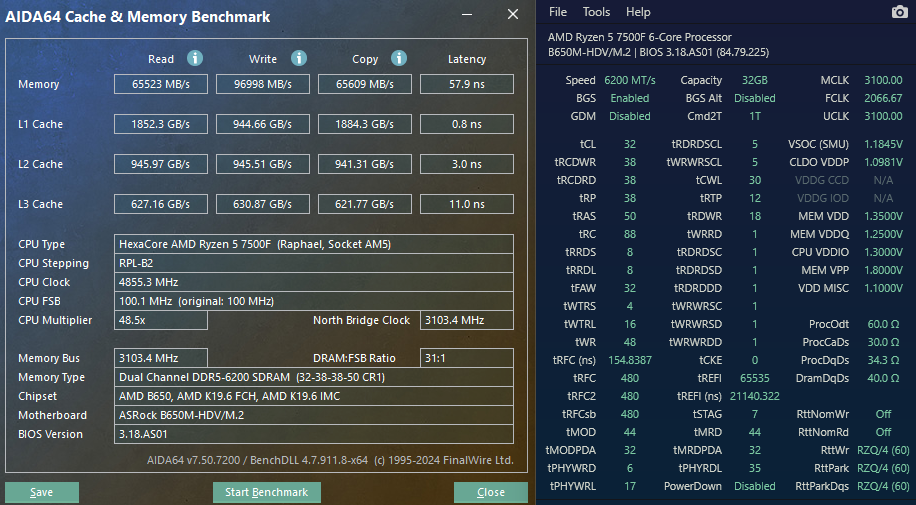Close AIDA64 window with X button
The image size is (916, 505).
513,14
